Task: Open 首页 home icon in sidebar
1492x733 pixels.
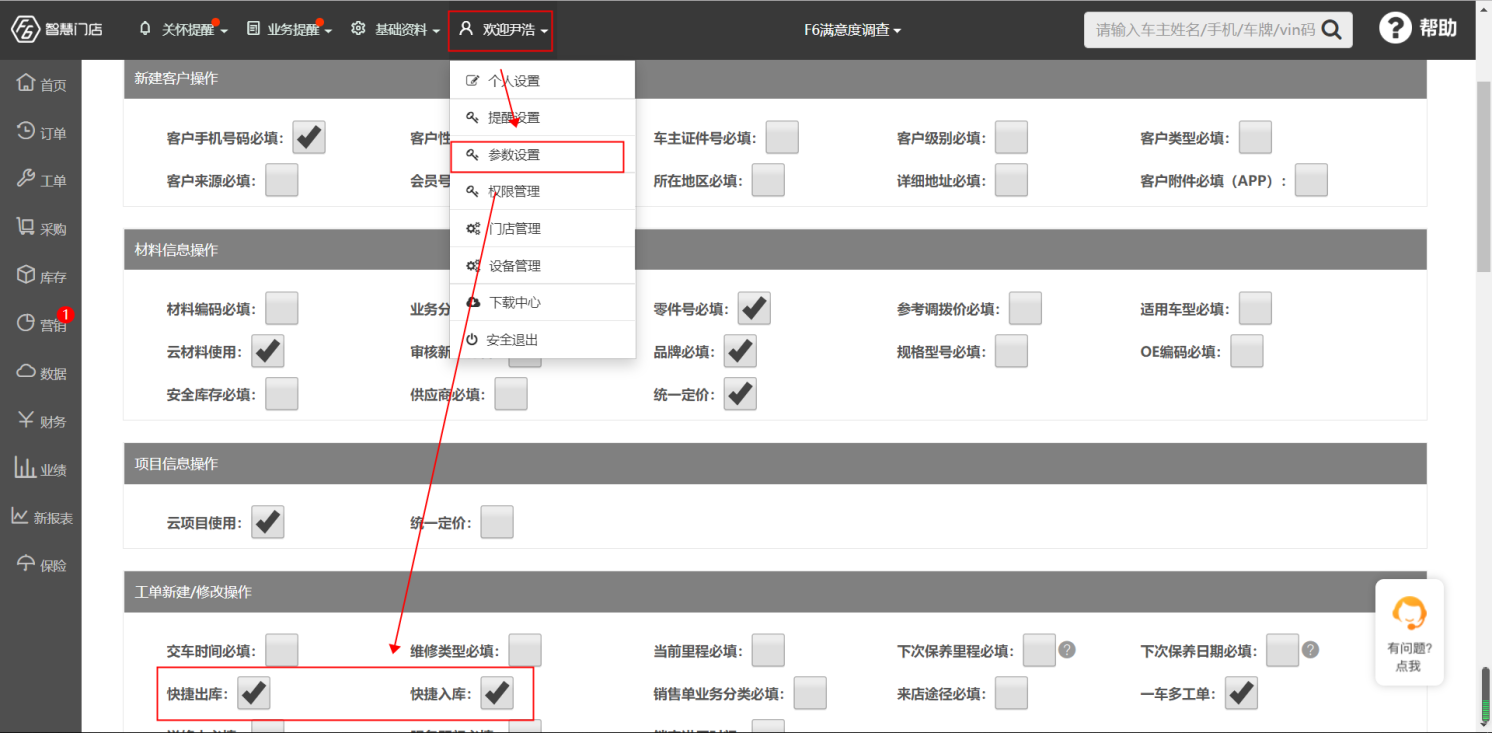Action: (27, 82)
